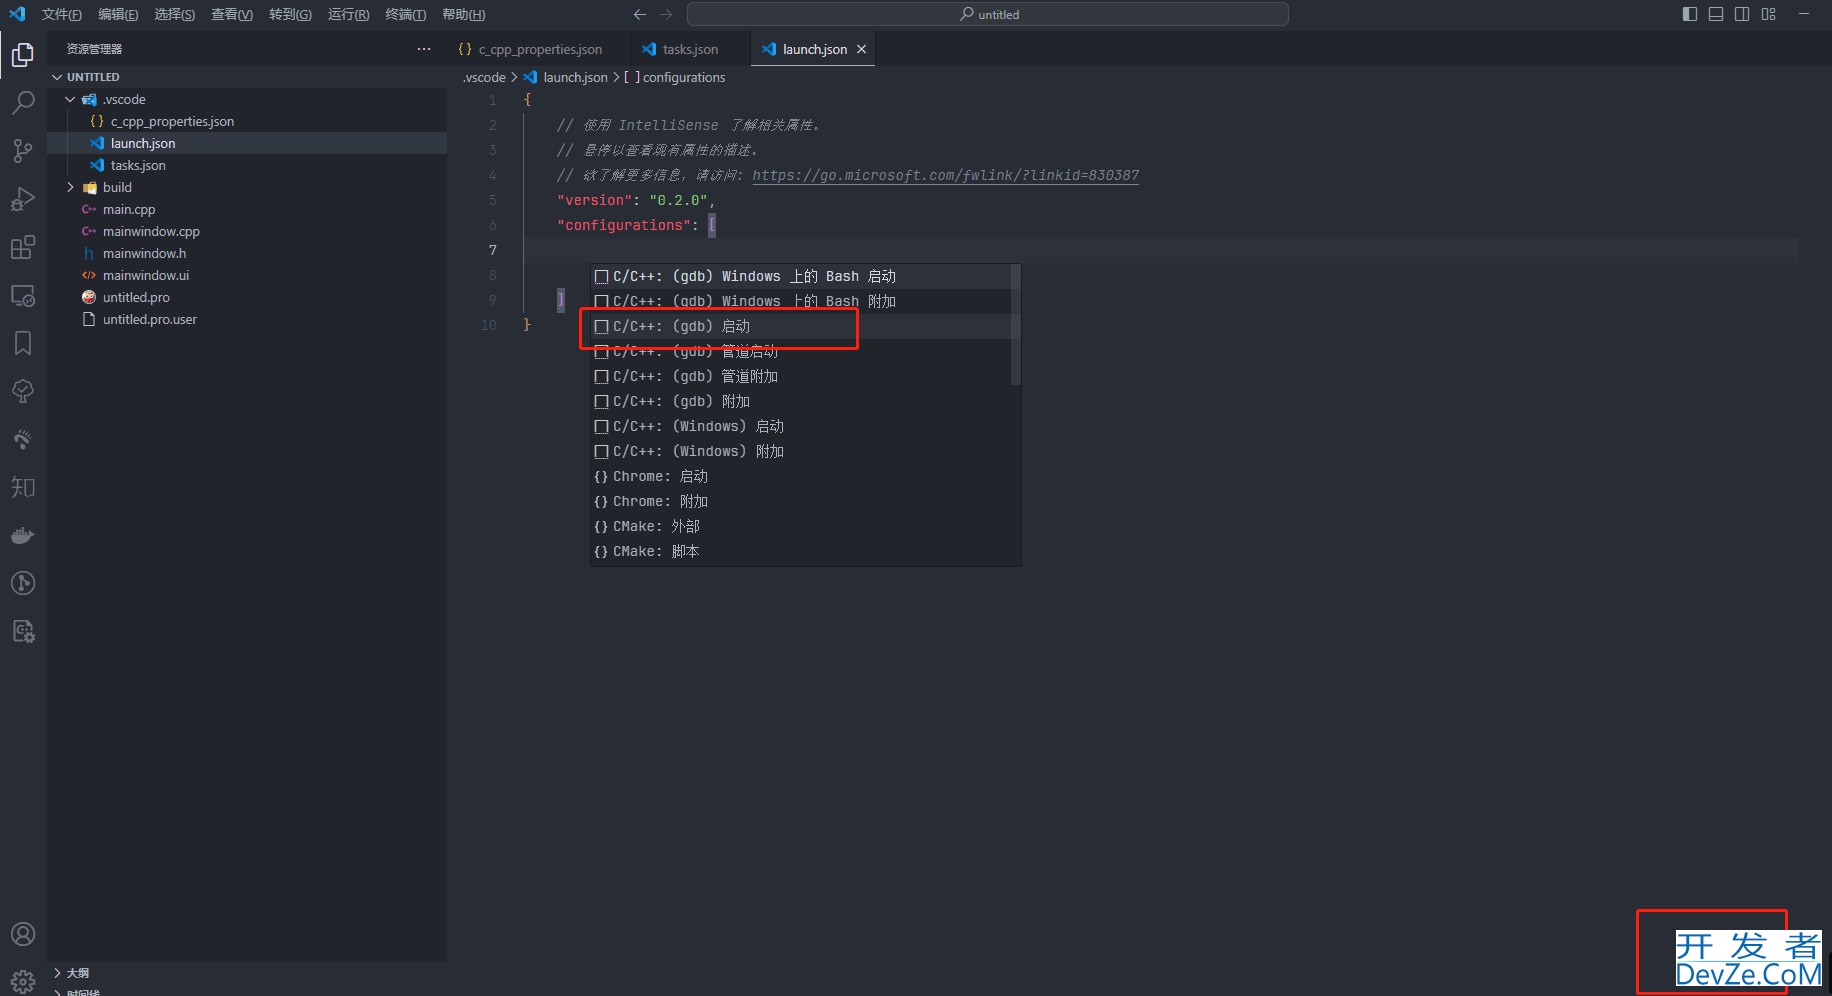This screenshot has width=1832, height=996.
Task: Toggle the bottom panel layout icon
Action: pos(1716,14)
